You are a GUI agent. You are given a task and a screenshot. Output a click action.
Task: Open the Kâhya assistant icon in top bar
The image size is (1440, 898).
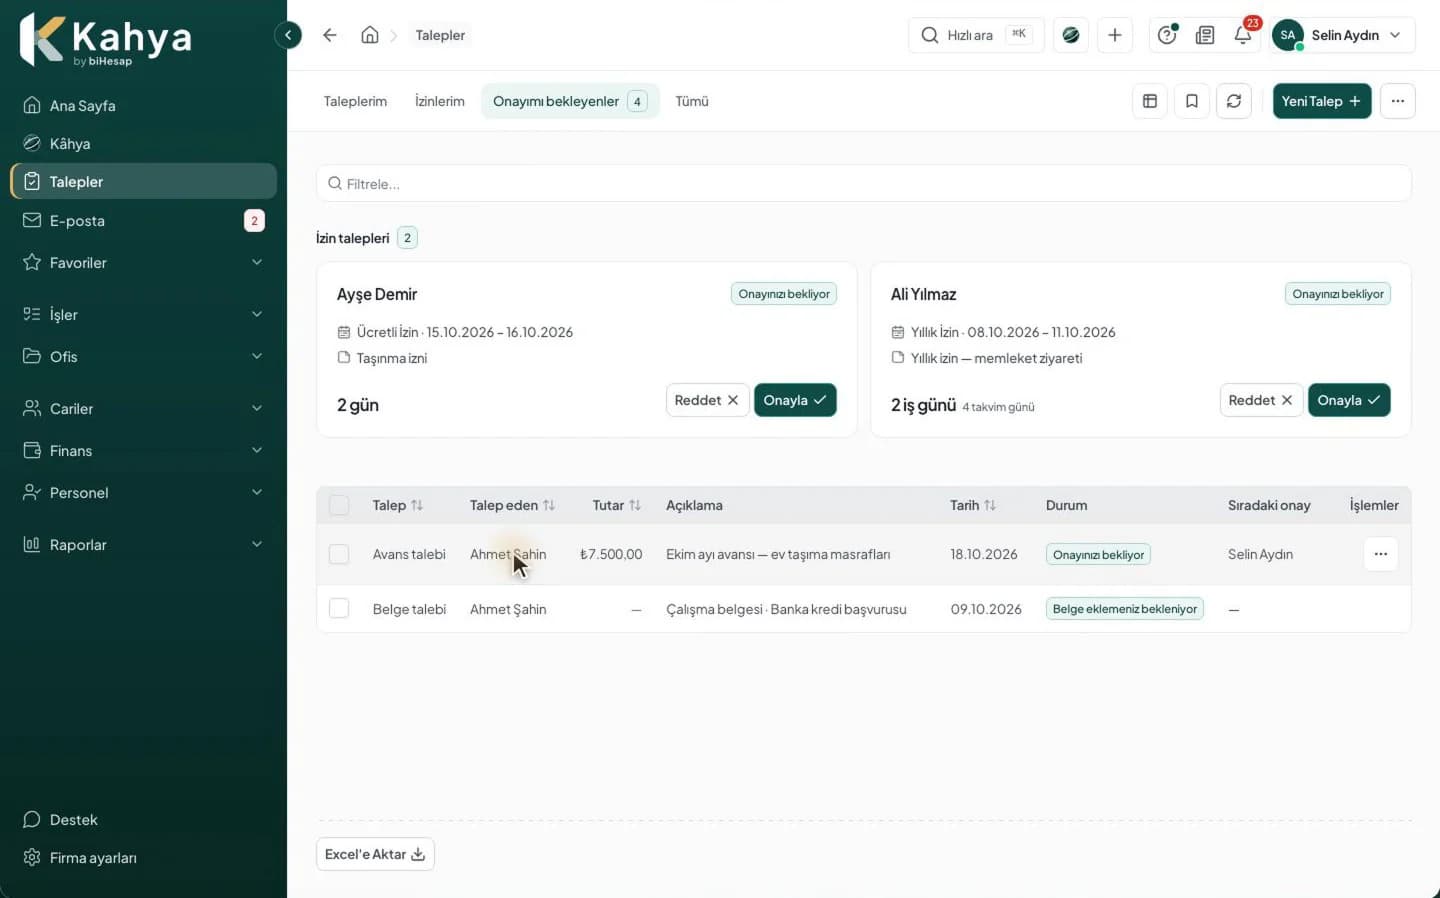coord(1071,35)
